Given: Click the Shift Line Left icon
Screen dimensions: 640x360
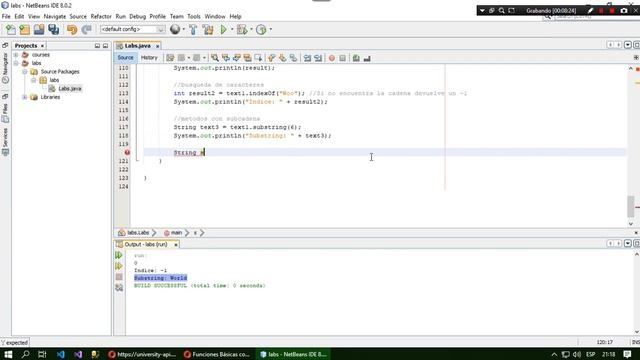Looking at the screenshot, I should (307, 58).
